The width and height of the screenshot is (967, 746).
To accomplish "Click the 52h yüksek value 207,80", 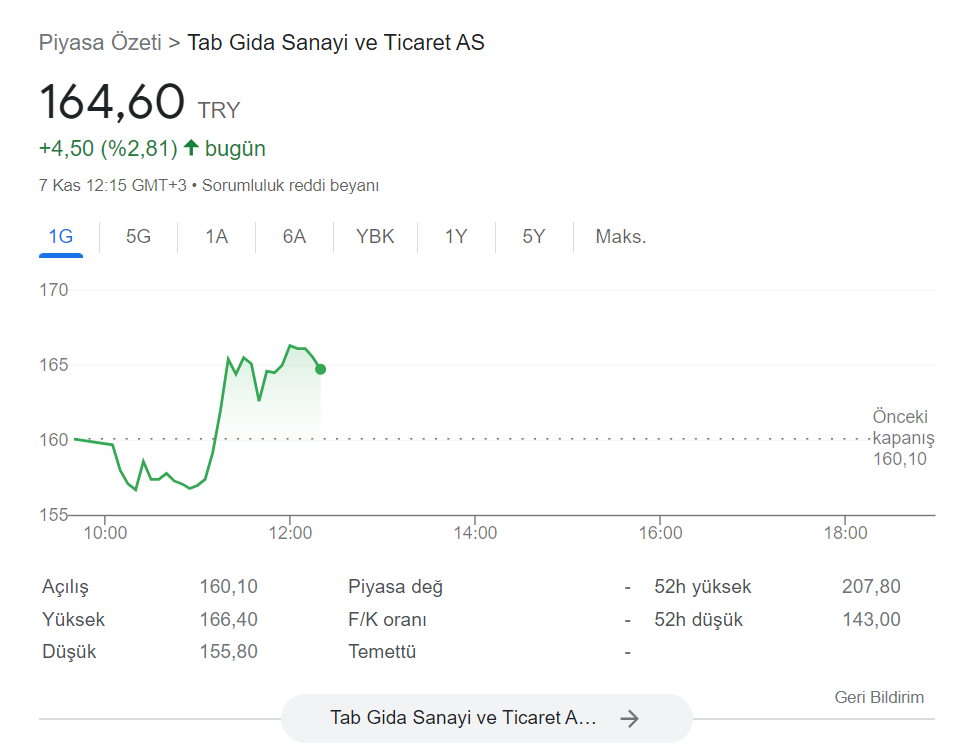I will click(871, 586).
